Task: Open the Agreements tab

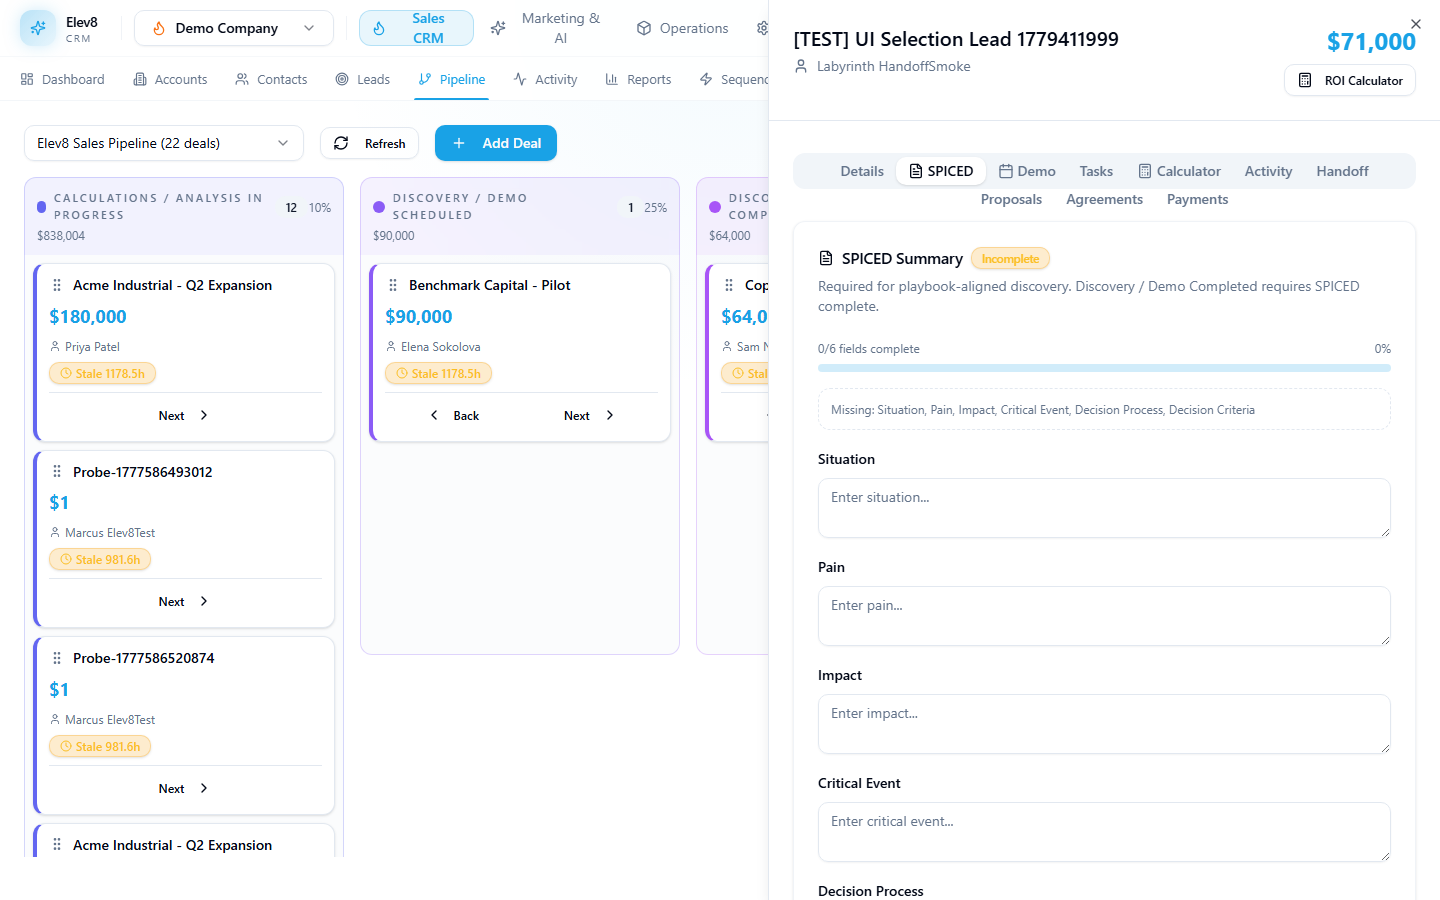Action: tap(1104, 199)
